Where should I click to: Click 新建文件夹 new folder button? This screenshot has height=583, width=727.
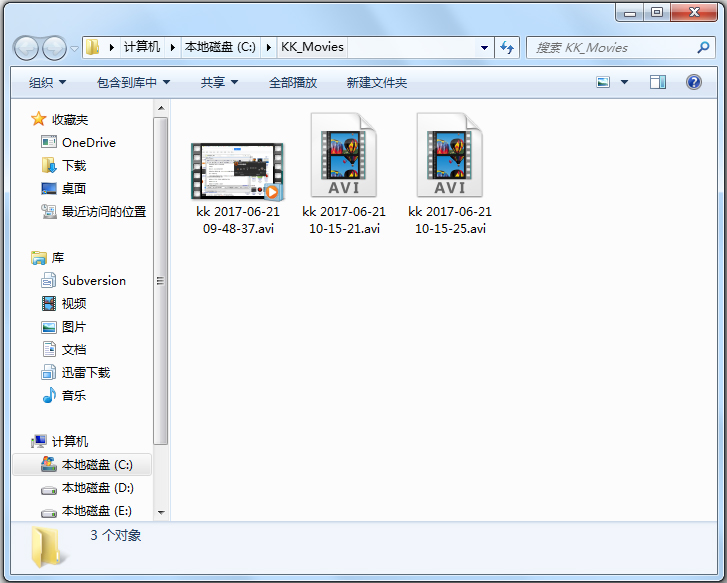tap(376, 82)
